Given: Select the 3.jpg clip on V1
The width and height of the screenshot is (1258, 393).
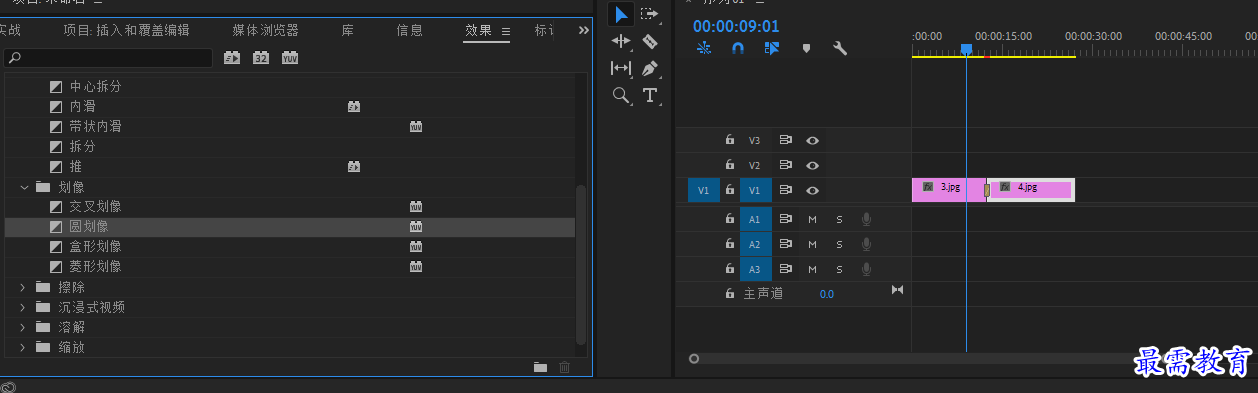Looking at the screenshot, I should (949, 189).
